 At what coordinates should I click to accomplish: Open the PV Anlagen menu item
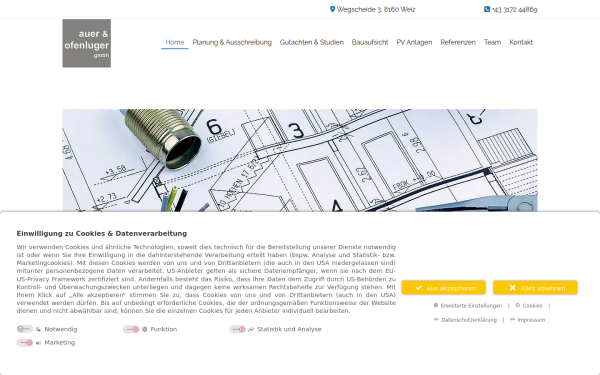click(414, 42)
